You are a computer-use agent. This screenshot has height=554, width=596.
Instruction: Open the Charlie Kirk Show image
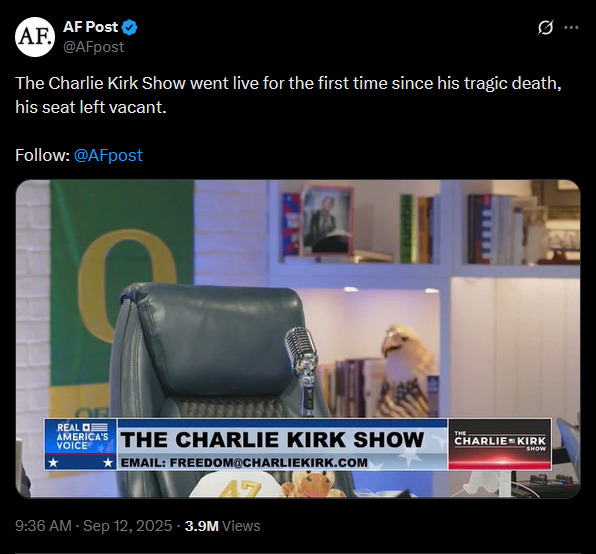click(298, 339)
